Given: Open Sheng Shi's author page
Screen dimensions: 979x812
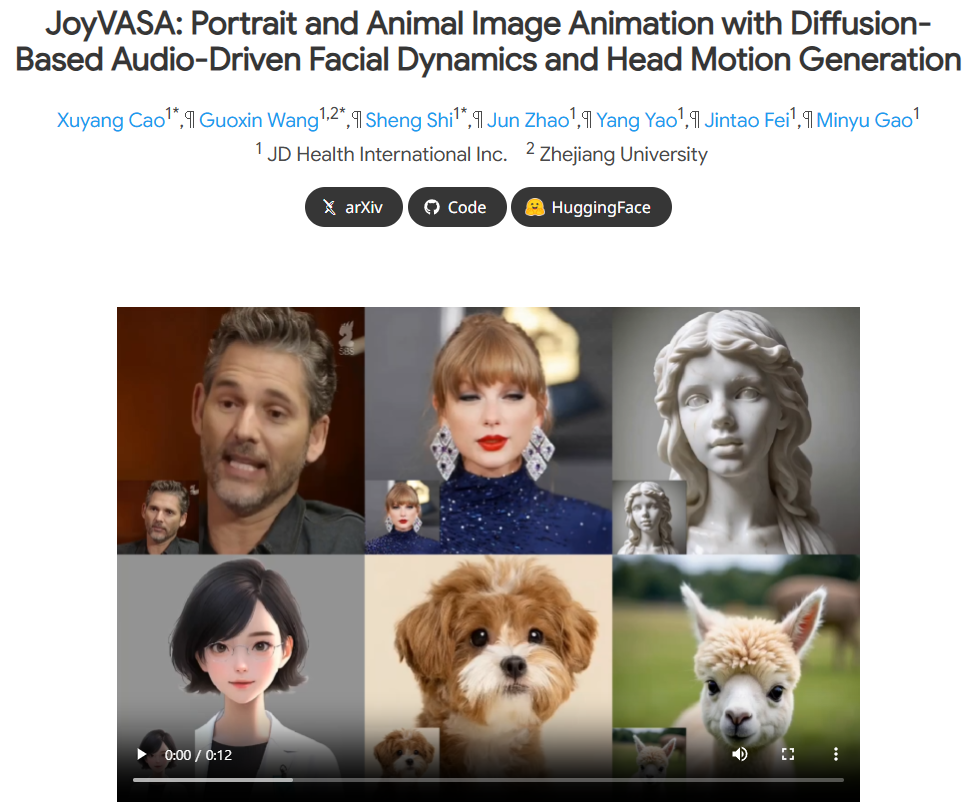Looking at the screenshot, I should [x=409, y=121].
